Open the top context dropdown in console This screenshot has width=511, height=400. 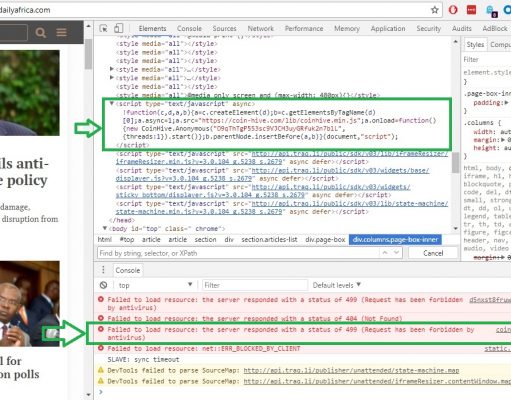pos(155,285)
